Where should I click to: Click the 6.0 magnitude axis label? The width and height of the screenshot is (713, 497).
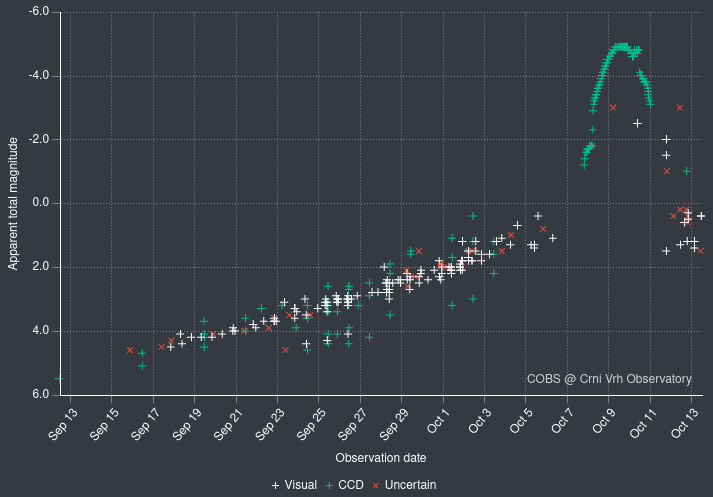coord(40,394)
